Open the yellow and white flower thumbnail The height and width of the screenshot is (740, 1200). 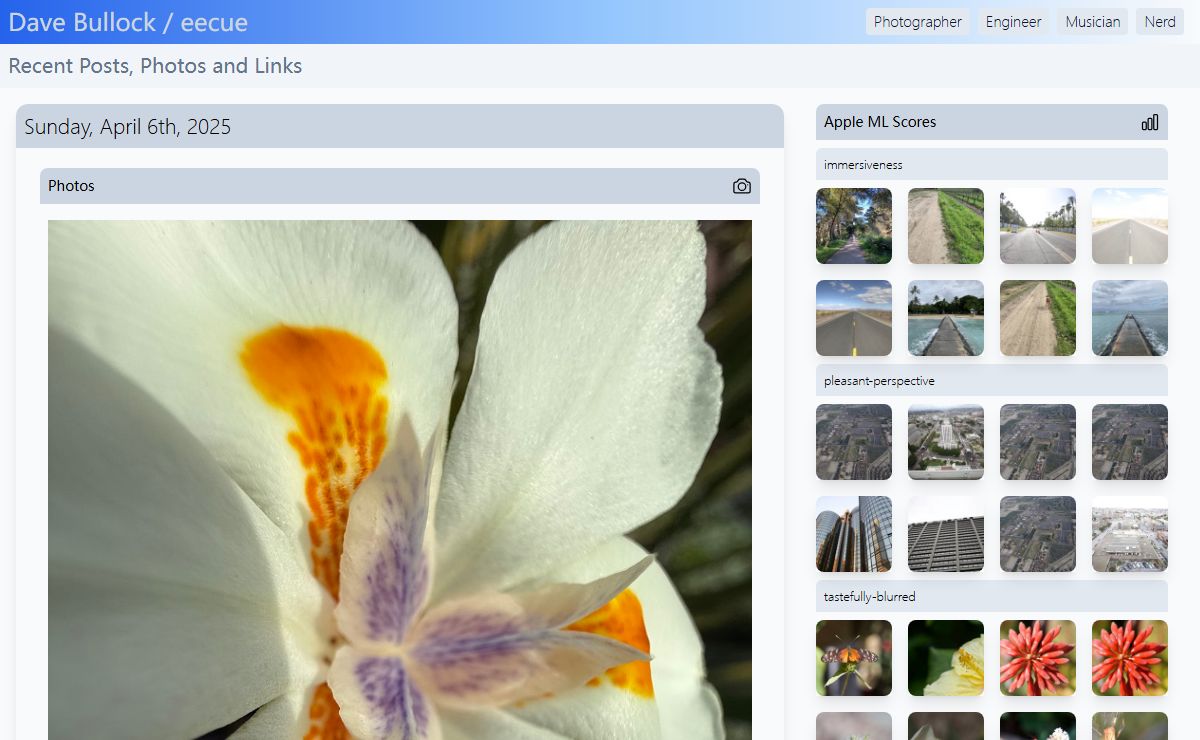tap(946, 658)
